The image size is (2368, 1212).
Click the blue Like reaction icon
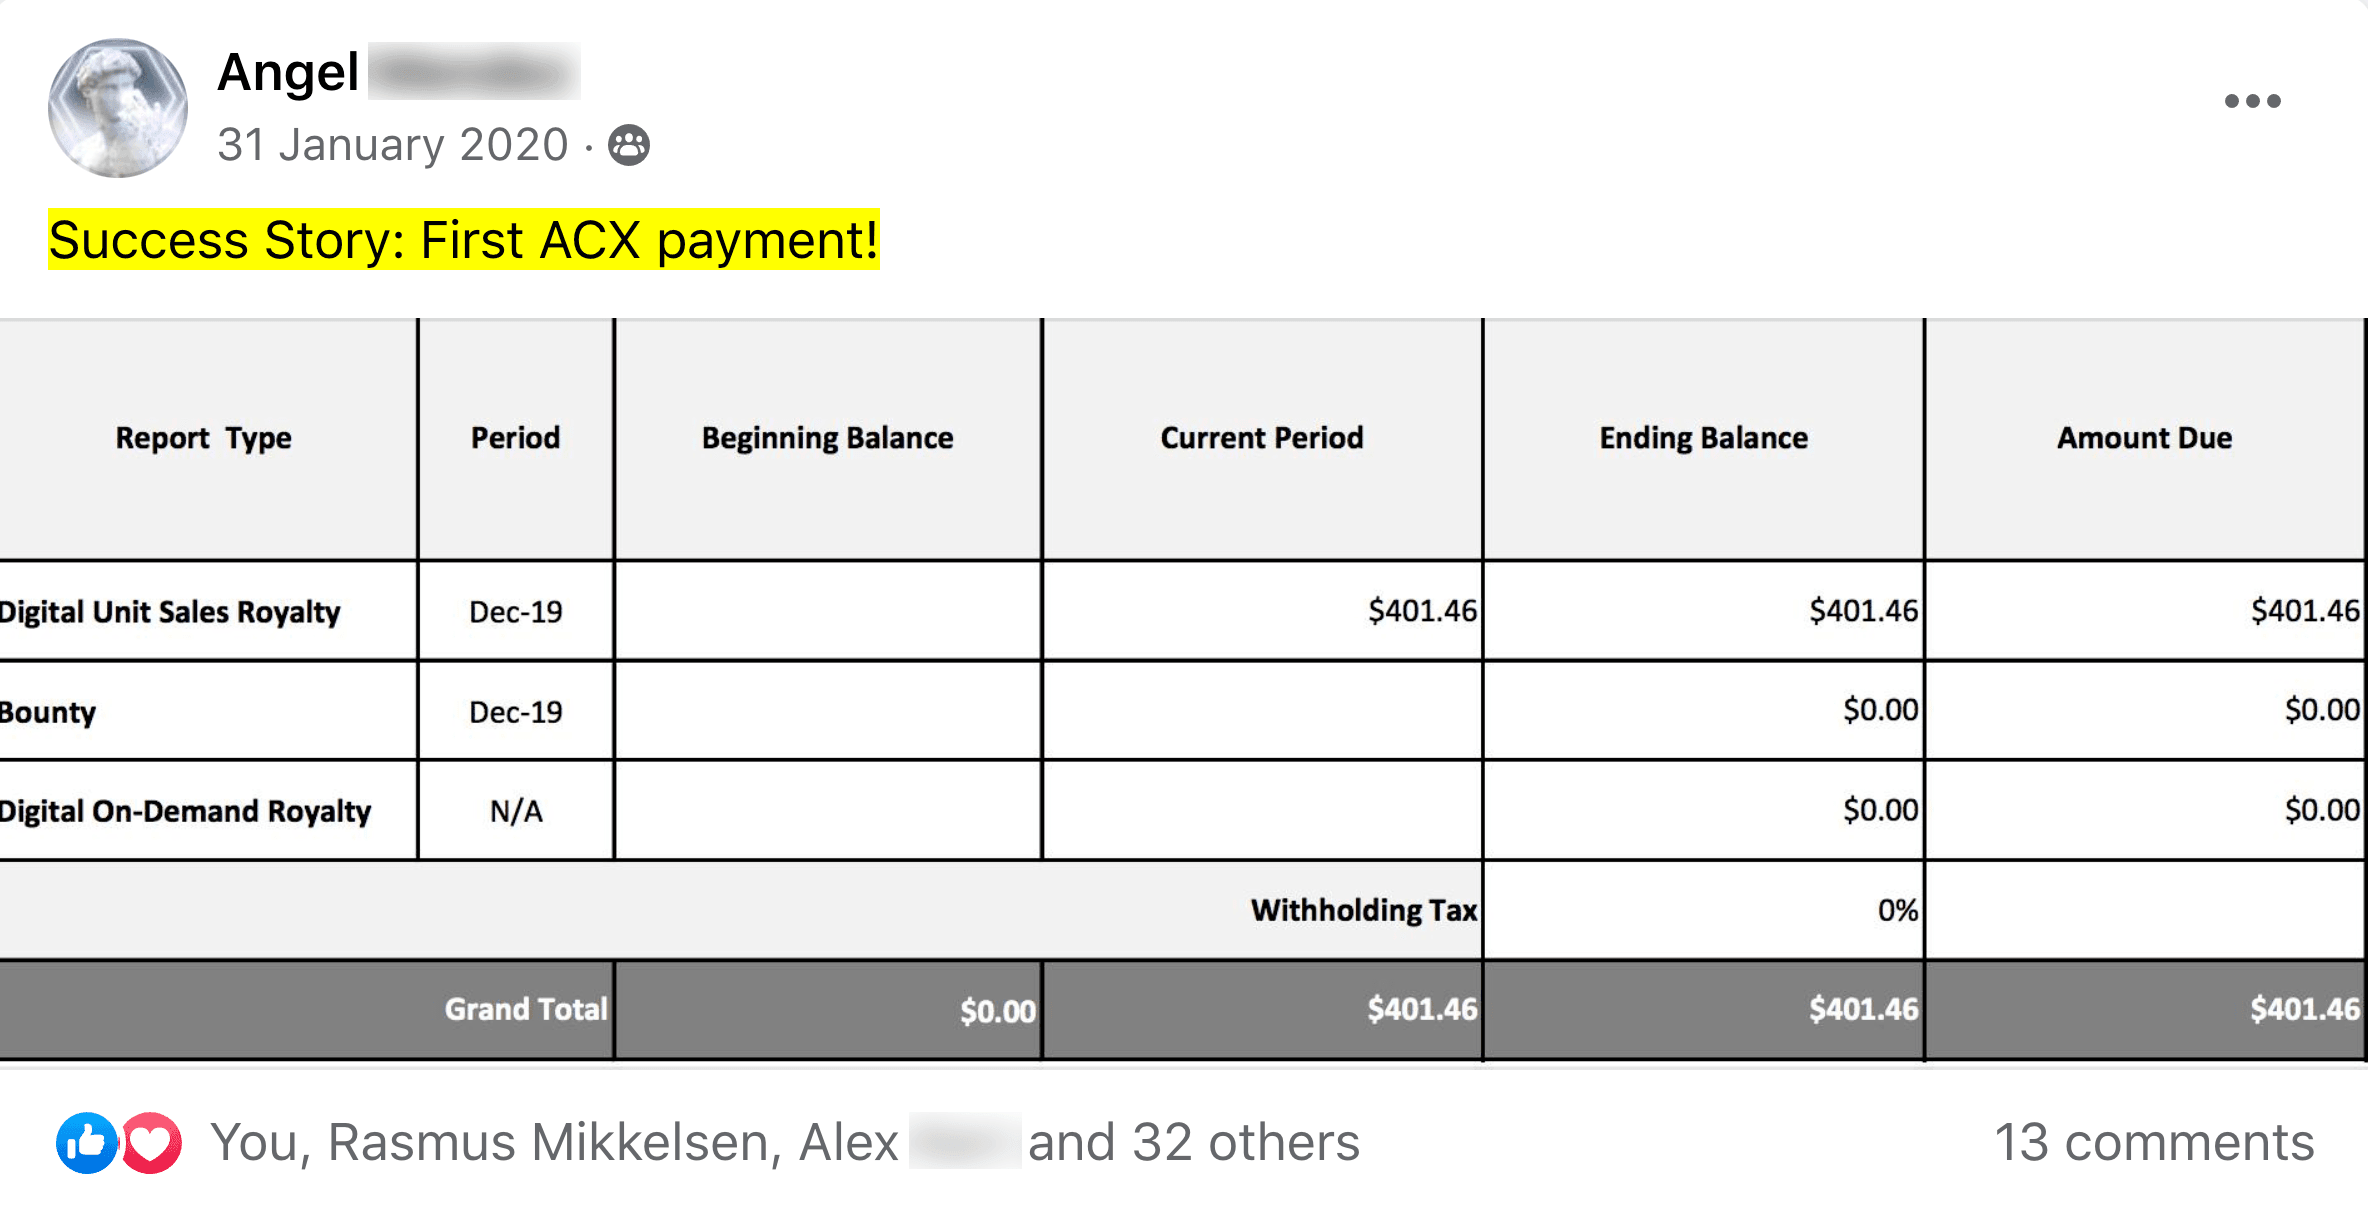coord(86,1142)
